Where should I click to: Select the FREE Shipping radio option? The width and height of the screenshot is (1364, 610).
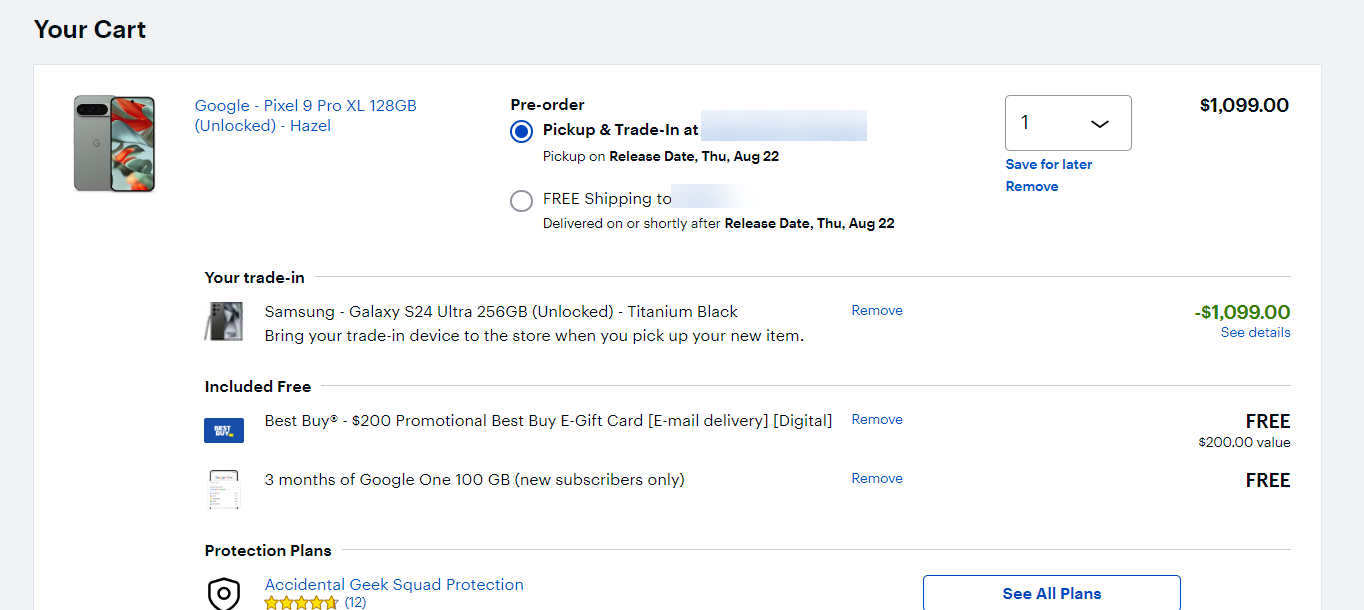521,200
